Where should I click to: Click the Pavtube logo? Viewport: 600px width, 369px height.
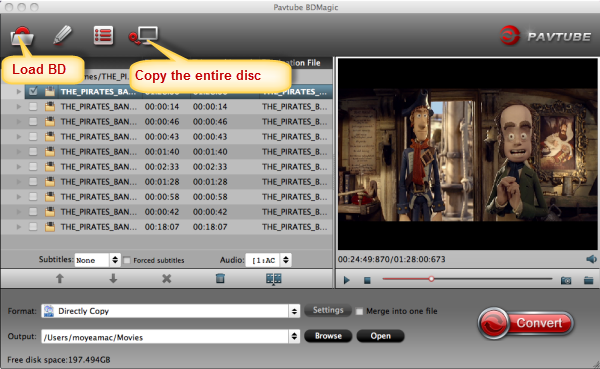546,36
